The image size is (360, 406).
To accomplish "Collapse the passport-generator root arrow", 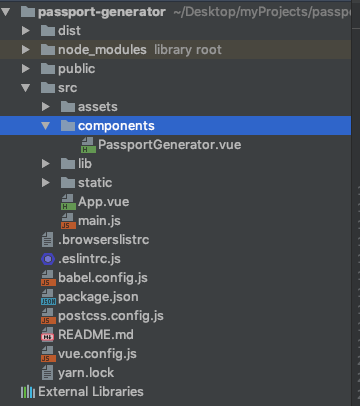I will coord(5,12).
